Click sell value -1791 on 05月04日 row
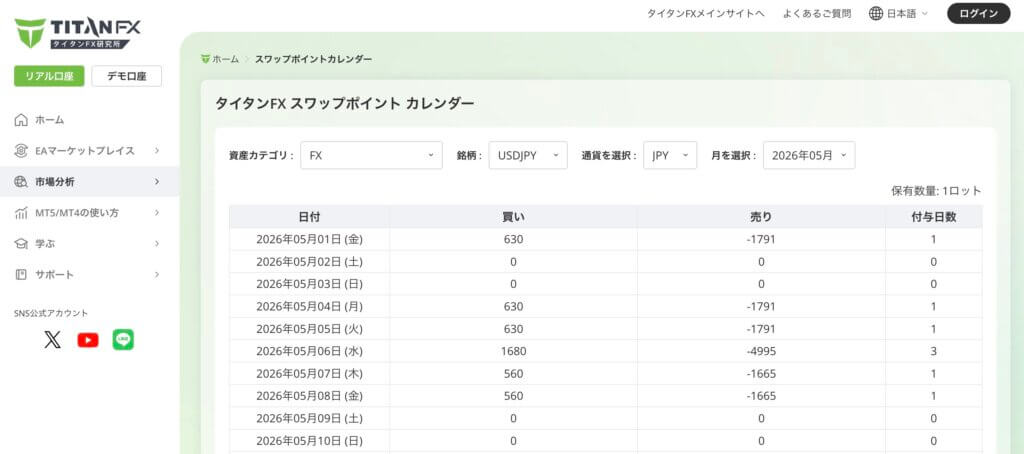This screenshot has width=1024, height=454. click(761, 306)
